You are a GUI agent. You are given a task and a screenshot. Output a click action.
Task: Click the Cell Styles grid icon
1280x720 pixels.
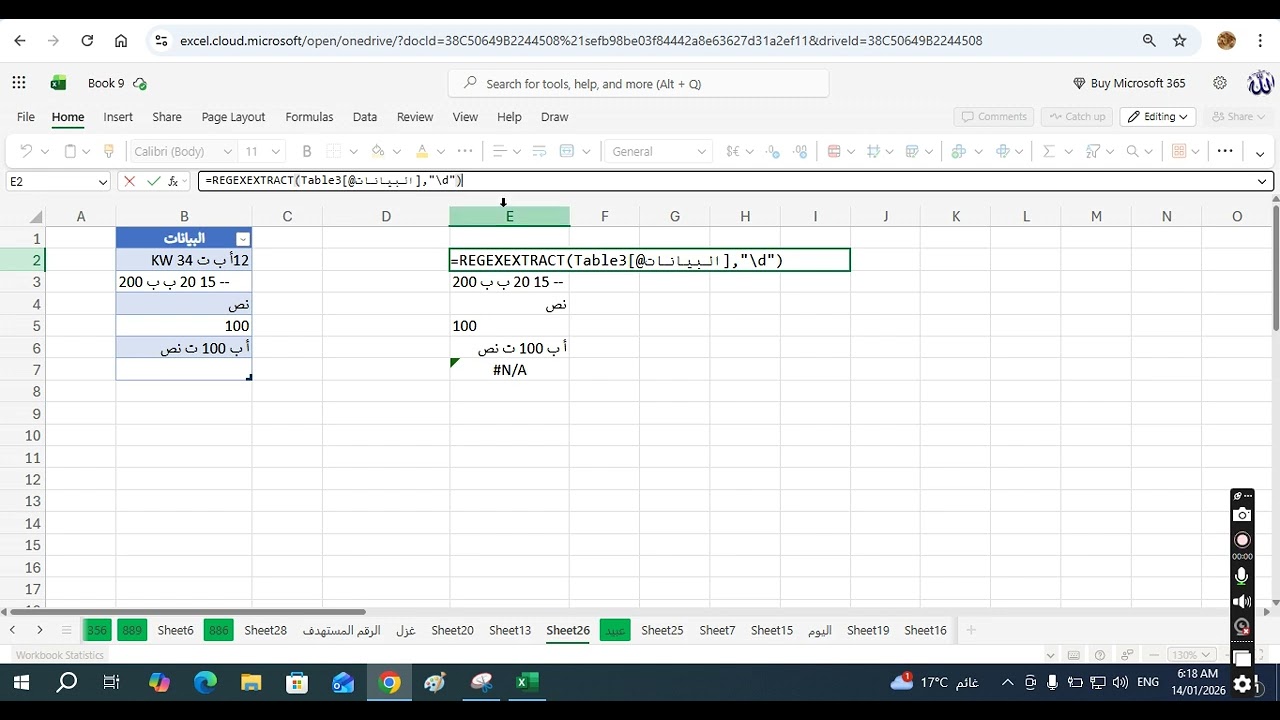[872, 151]
